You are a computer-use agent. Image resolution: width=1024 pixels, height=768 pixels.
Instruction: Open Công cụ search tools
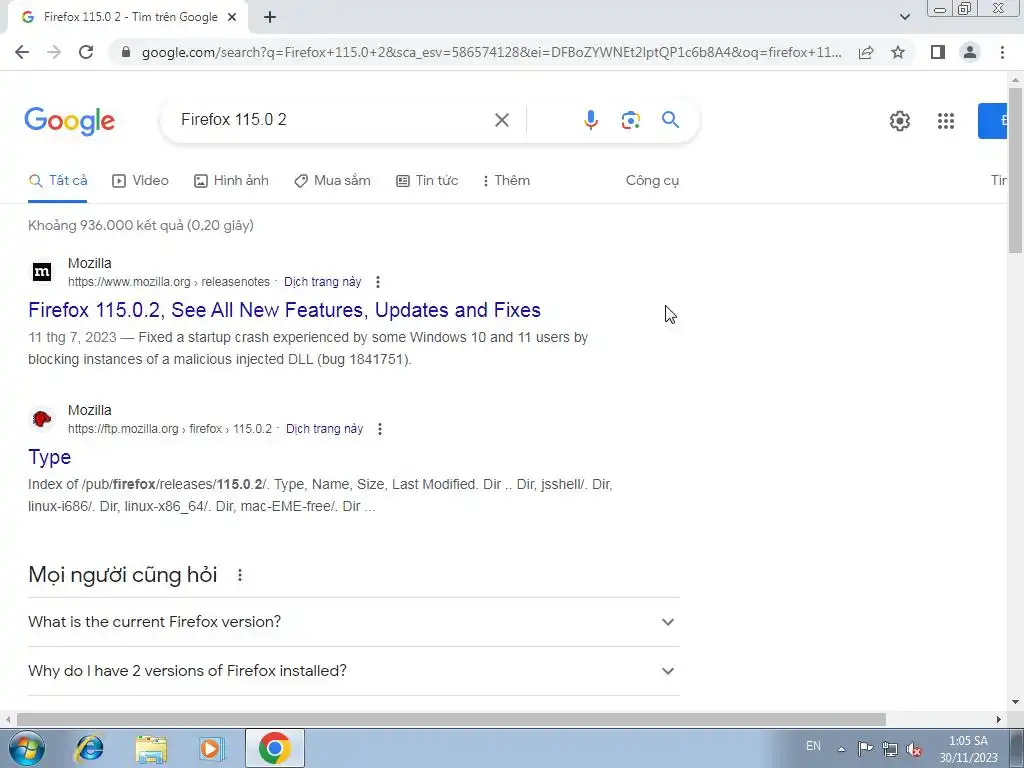coord(652,181)
